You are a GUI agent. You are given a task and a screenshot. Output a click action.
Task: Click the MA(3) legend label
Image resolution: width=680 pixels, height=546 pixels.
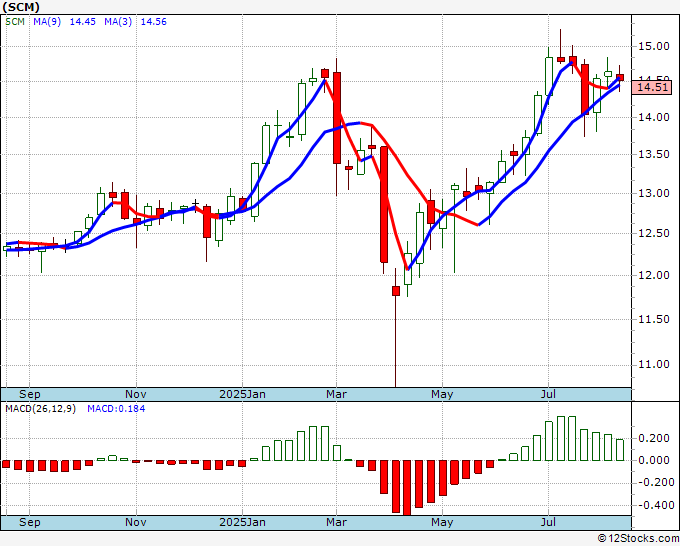118,22
